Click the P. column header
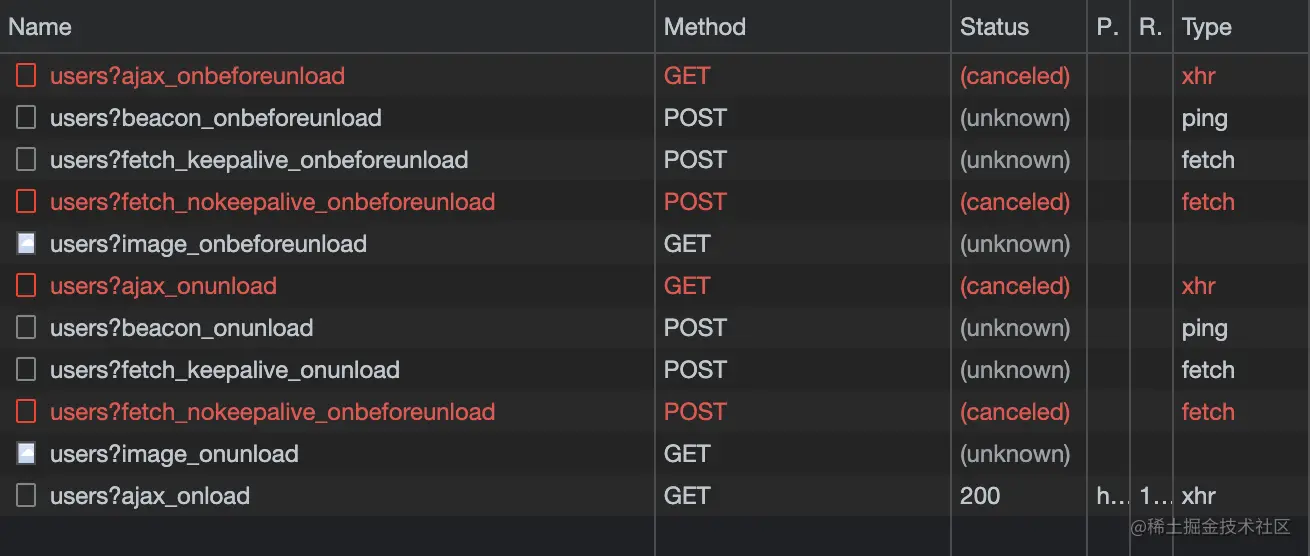The image size is (1310, 556). click(1109, 27)
